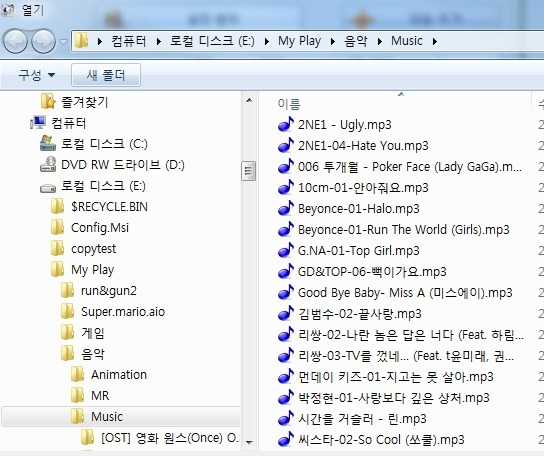Select the file name 10cm-01-안아줘요.mp3
The image size is (544, 456).
click(x=363, y=188)
